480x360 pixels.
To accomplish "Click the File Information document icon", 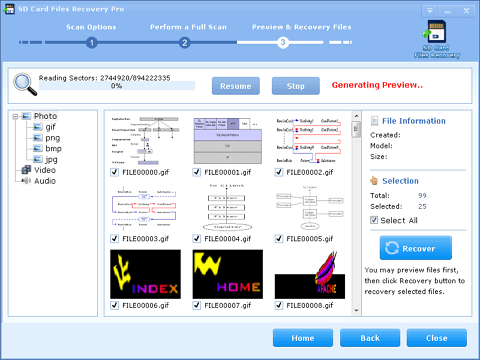I will [x=374, y=121].
